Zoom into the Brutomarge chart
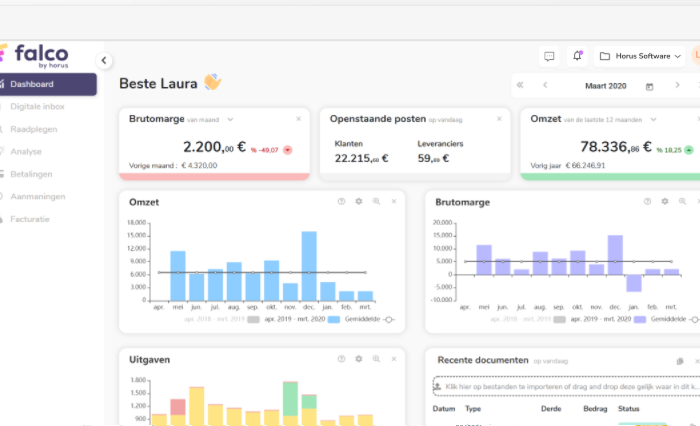The height and width of the screenshot is (426, 700). click(682, 201)
